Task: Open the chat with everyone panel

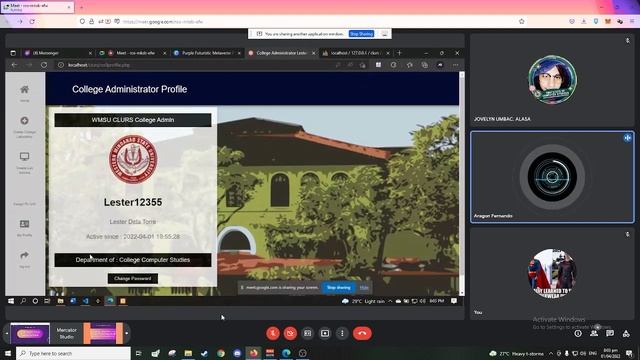Action: tap(610, 333)
